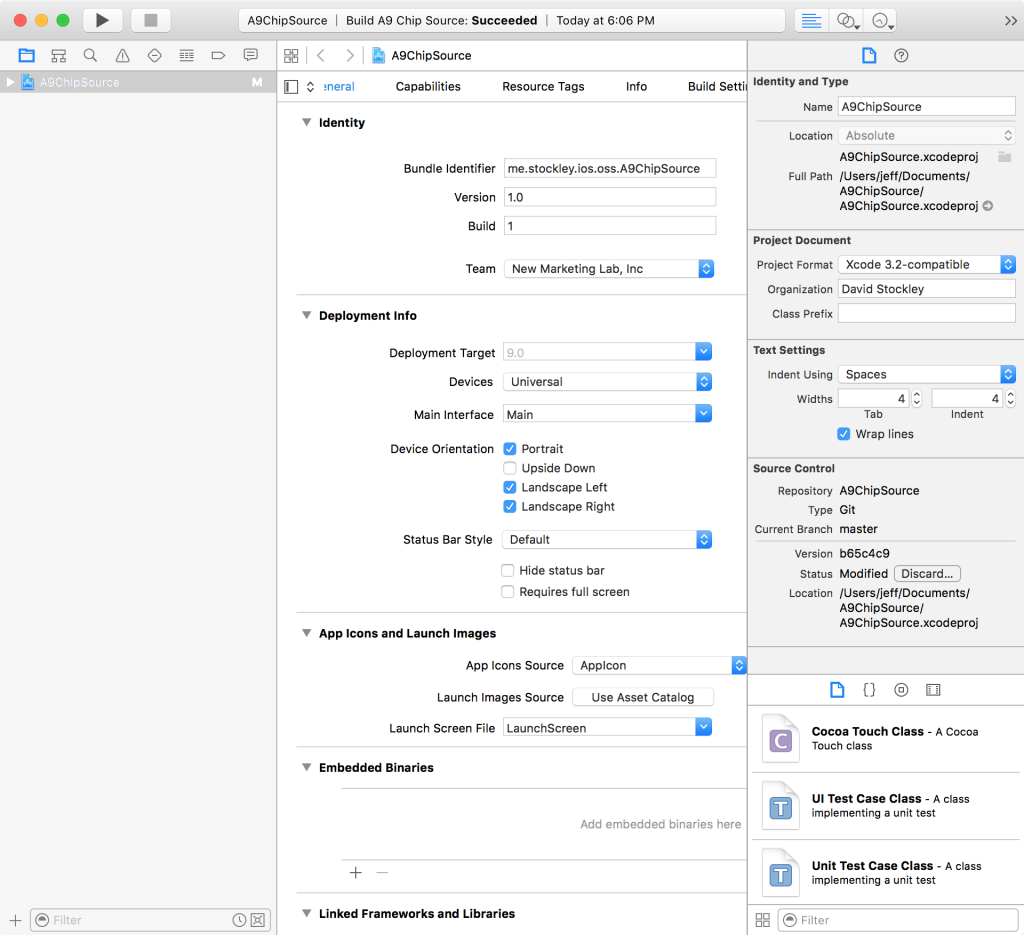Go back in editor history
1024x935 pixels.
(321, 55)
